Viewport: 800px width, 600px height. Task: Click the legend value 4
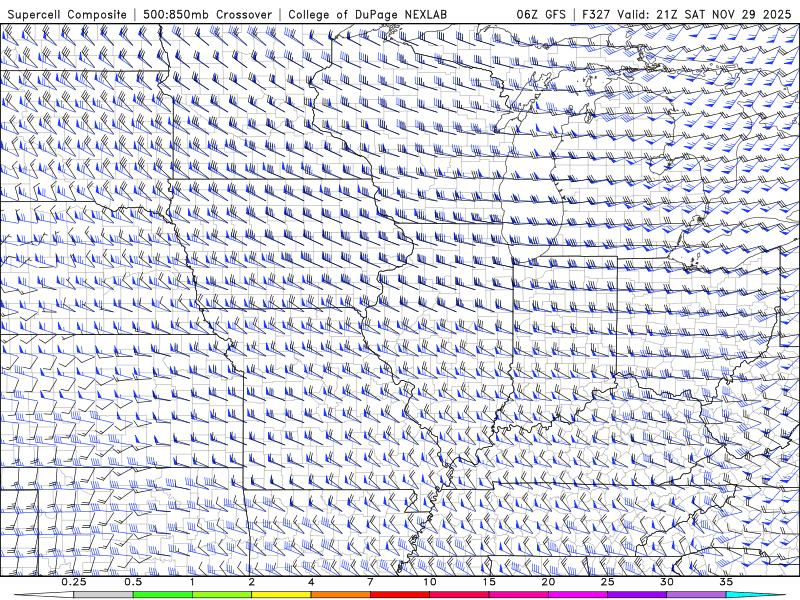[x=311, y=582]
